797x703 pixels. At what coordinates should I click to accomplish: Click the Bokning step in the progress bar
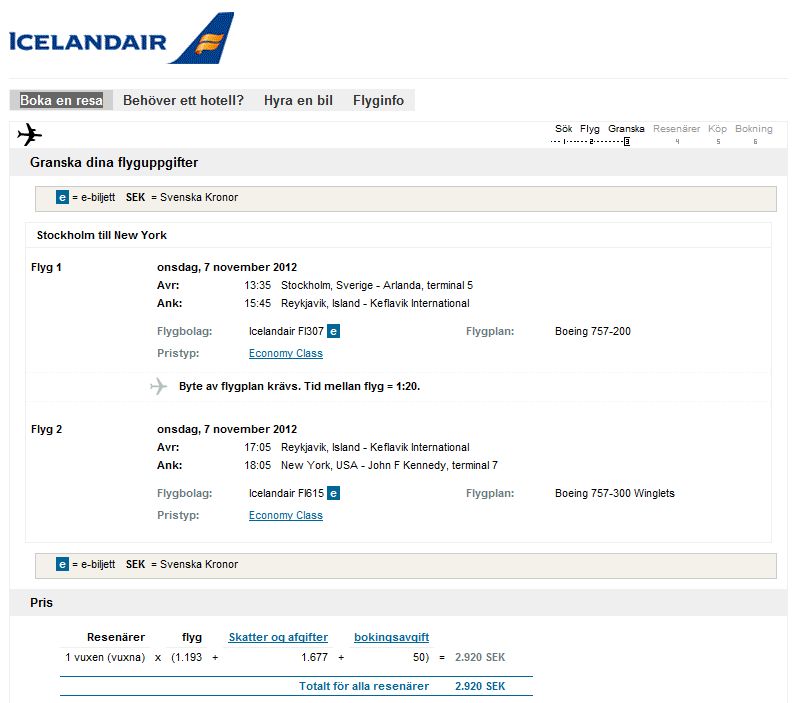coord(754,129)
